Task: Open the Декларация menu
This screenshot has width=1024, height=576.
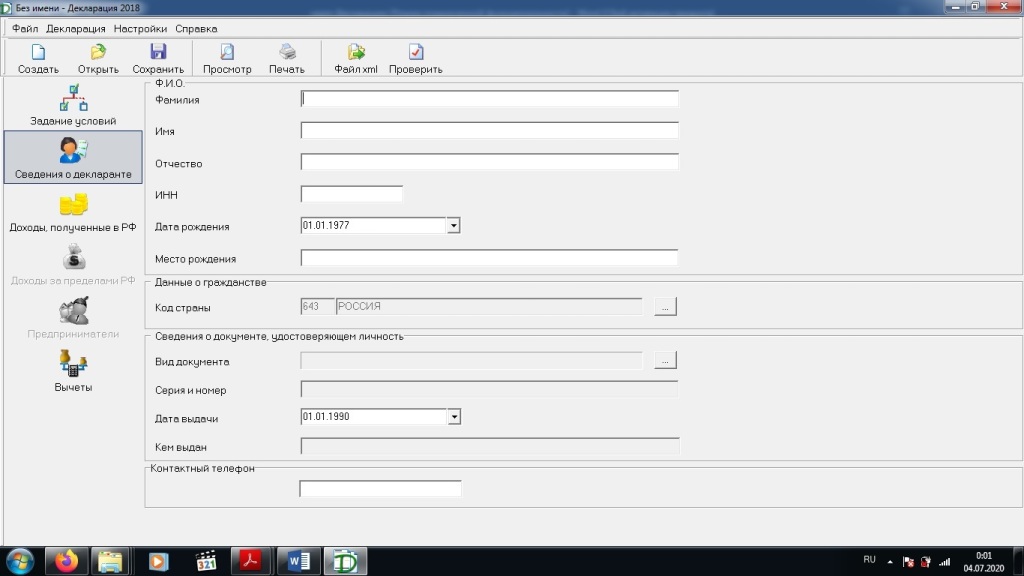Action: click(x=76, y=29)
